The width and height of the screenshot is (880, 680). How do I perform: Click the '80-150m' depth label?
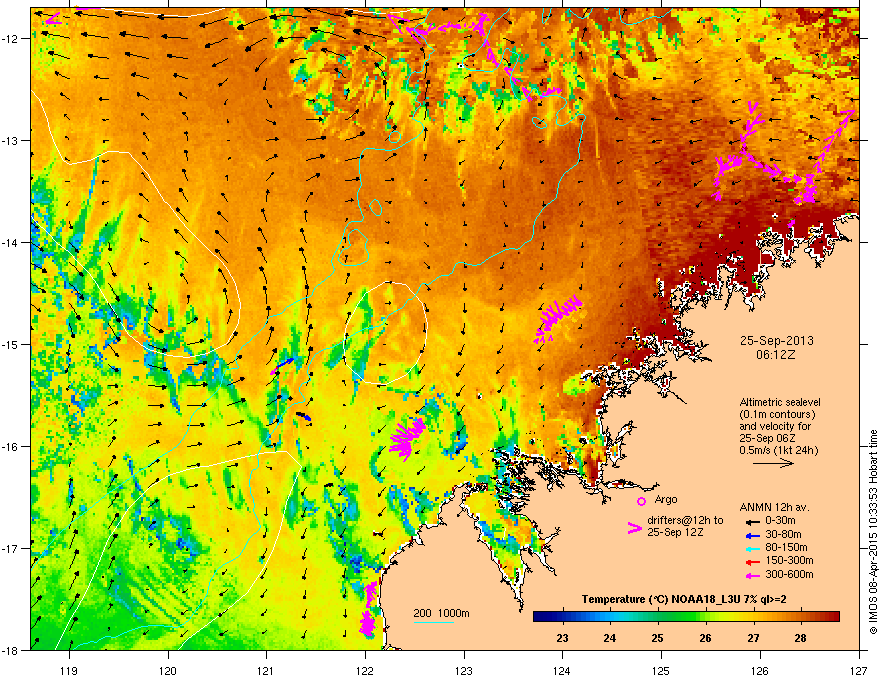click(786, 548)
